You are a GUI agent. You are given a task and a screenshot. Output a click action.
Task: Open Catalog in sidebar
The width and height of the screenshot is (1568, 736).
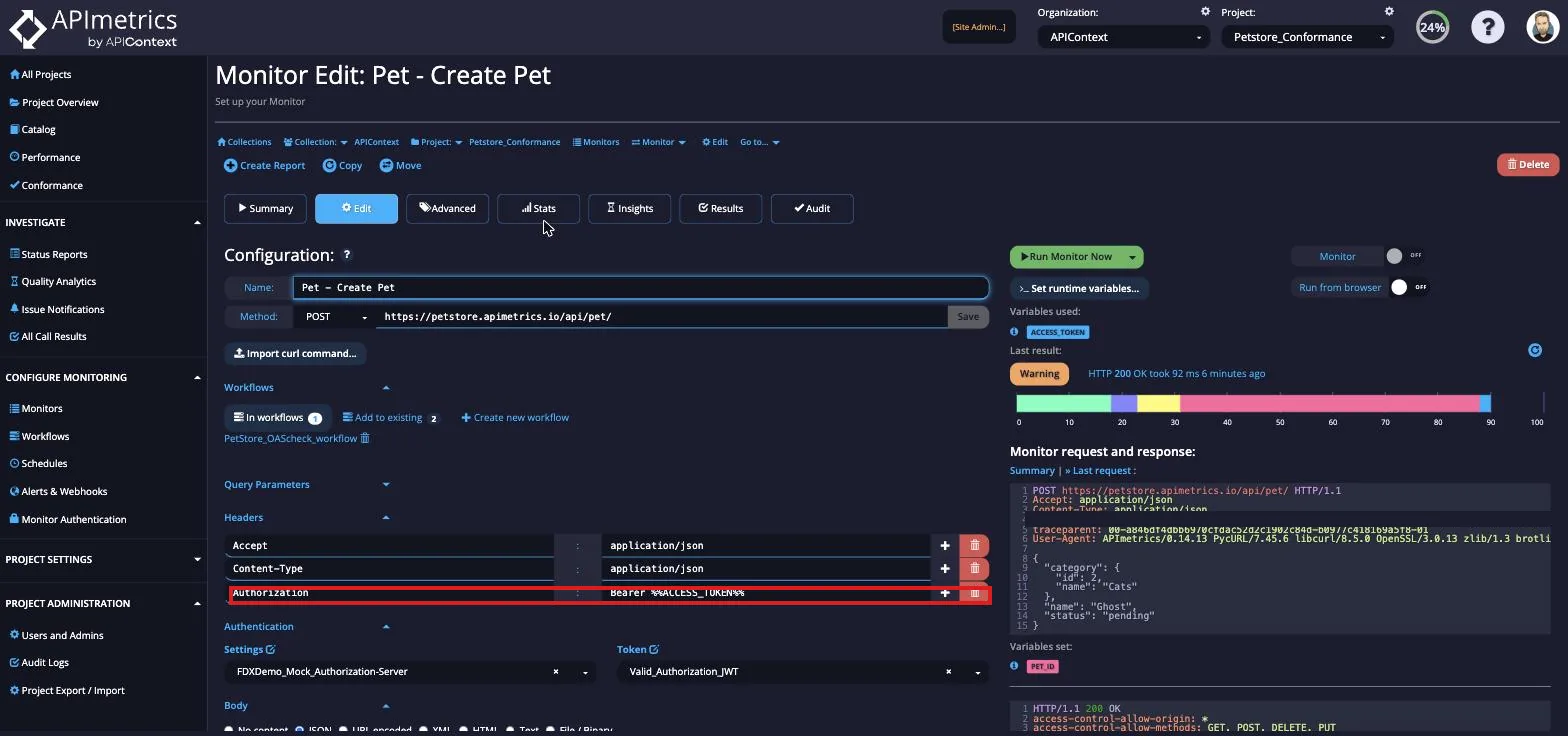tap(32, 129)
